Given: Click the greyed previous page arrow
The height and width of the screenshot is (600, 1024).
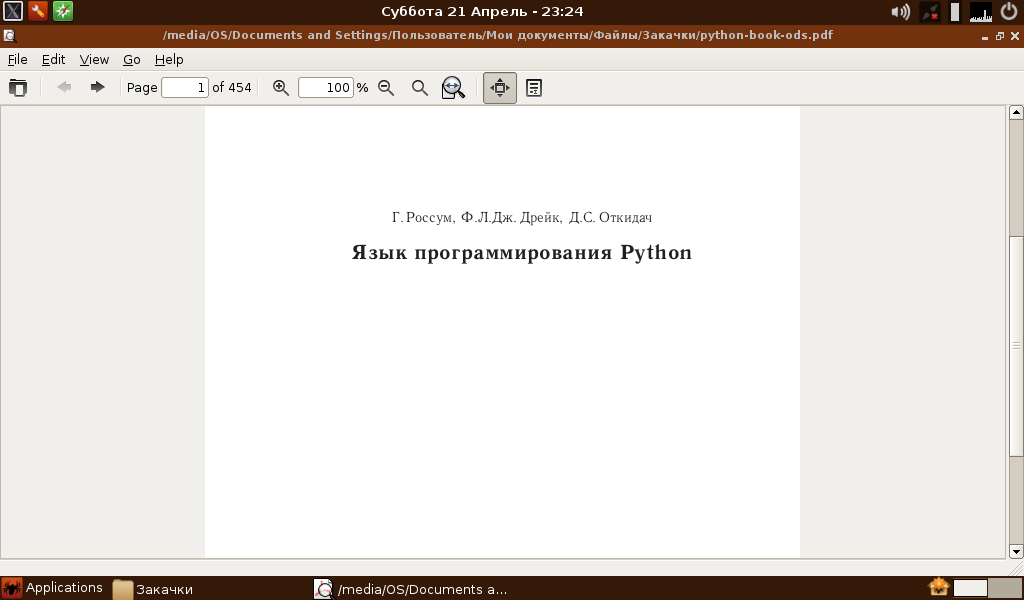Looking at the screenshot, I should coord(64,87).
